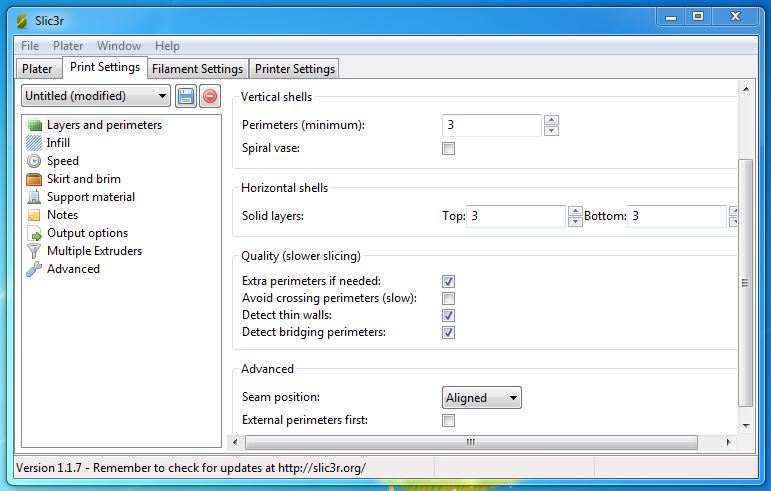Open the Untitled (modified) preset dropdown
This screenshot has height=491, width=771.
[x=96, y=96]
